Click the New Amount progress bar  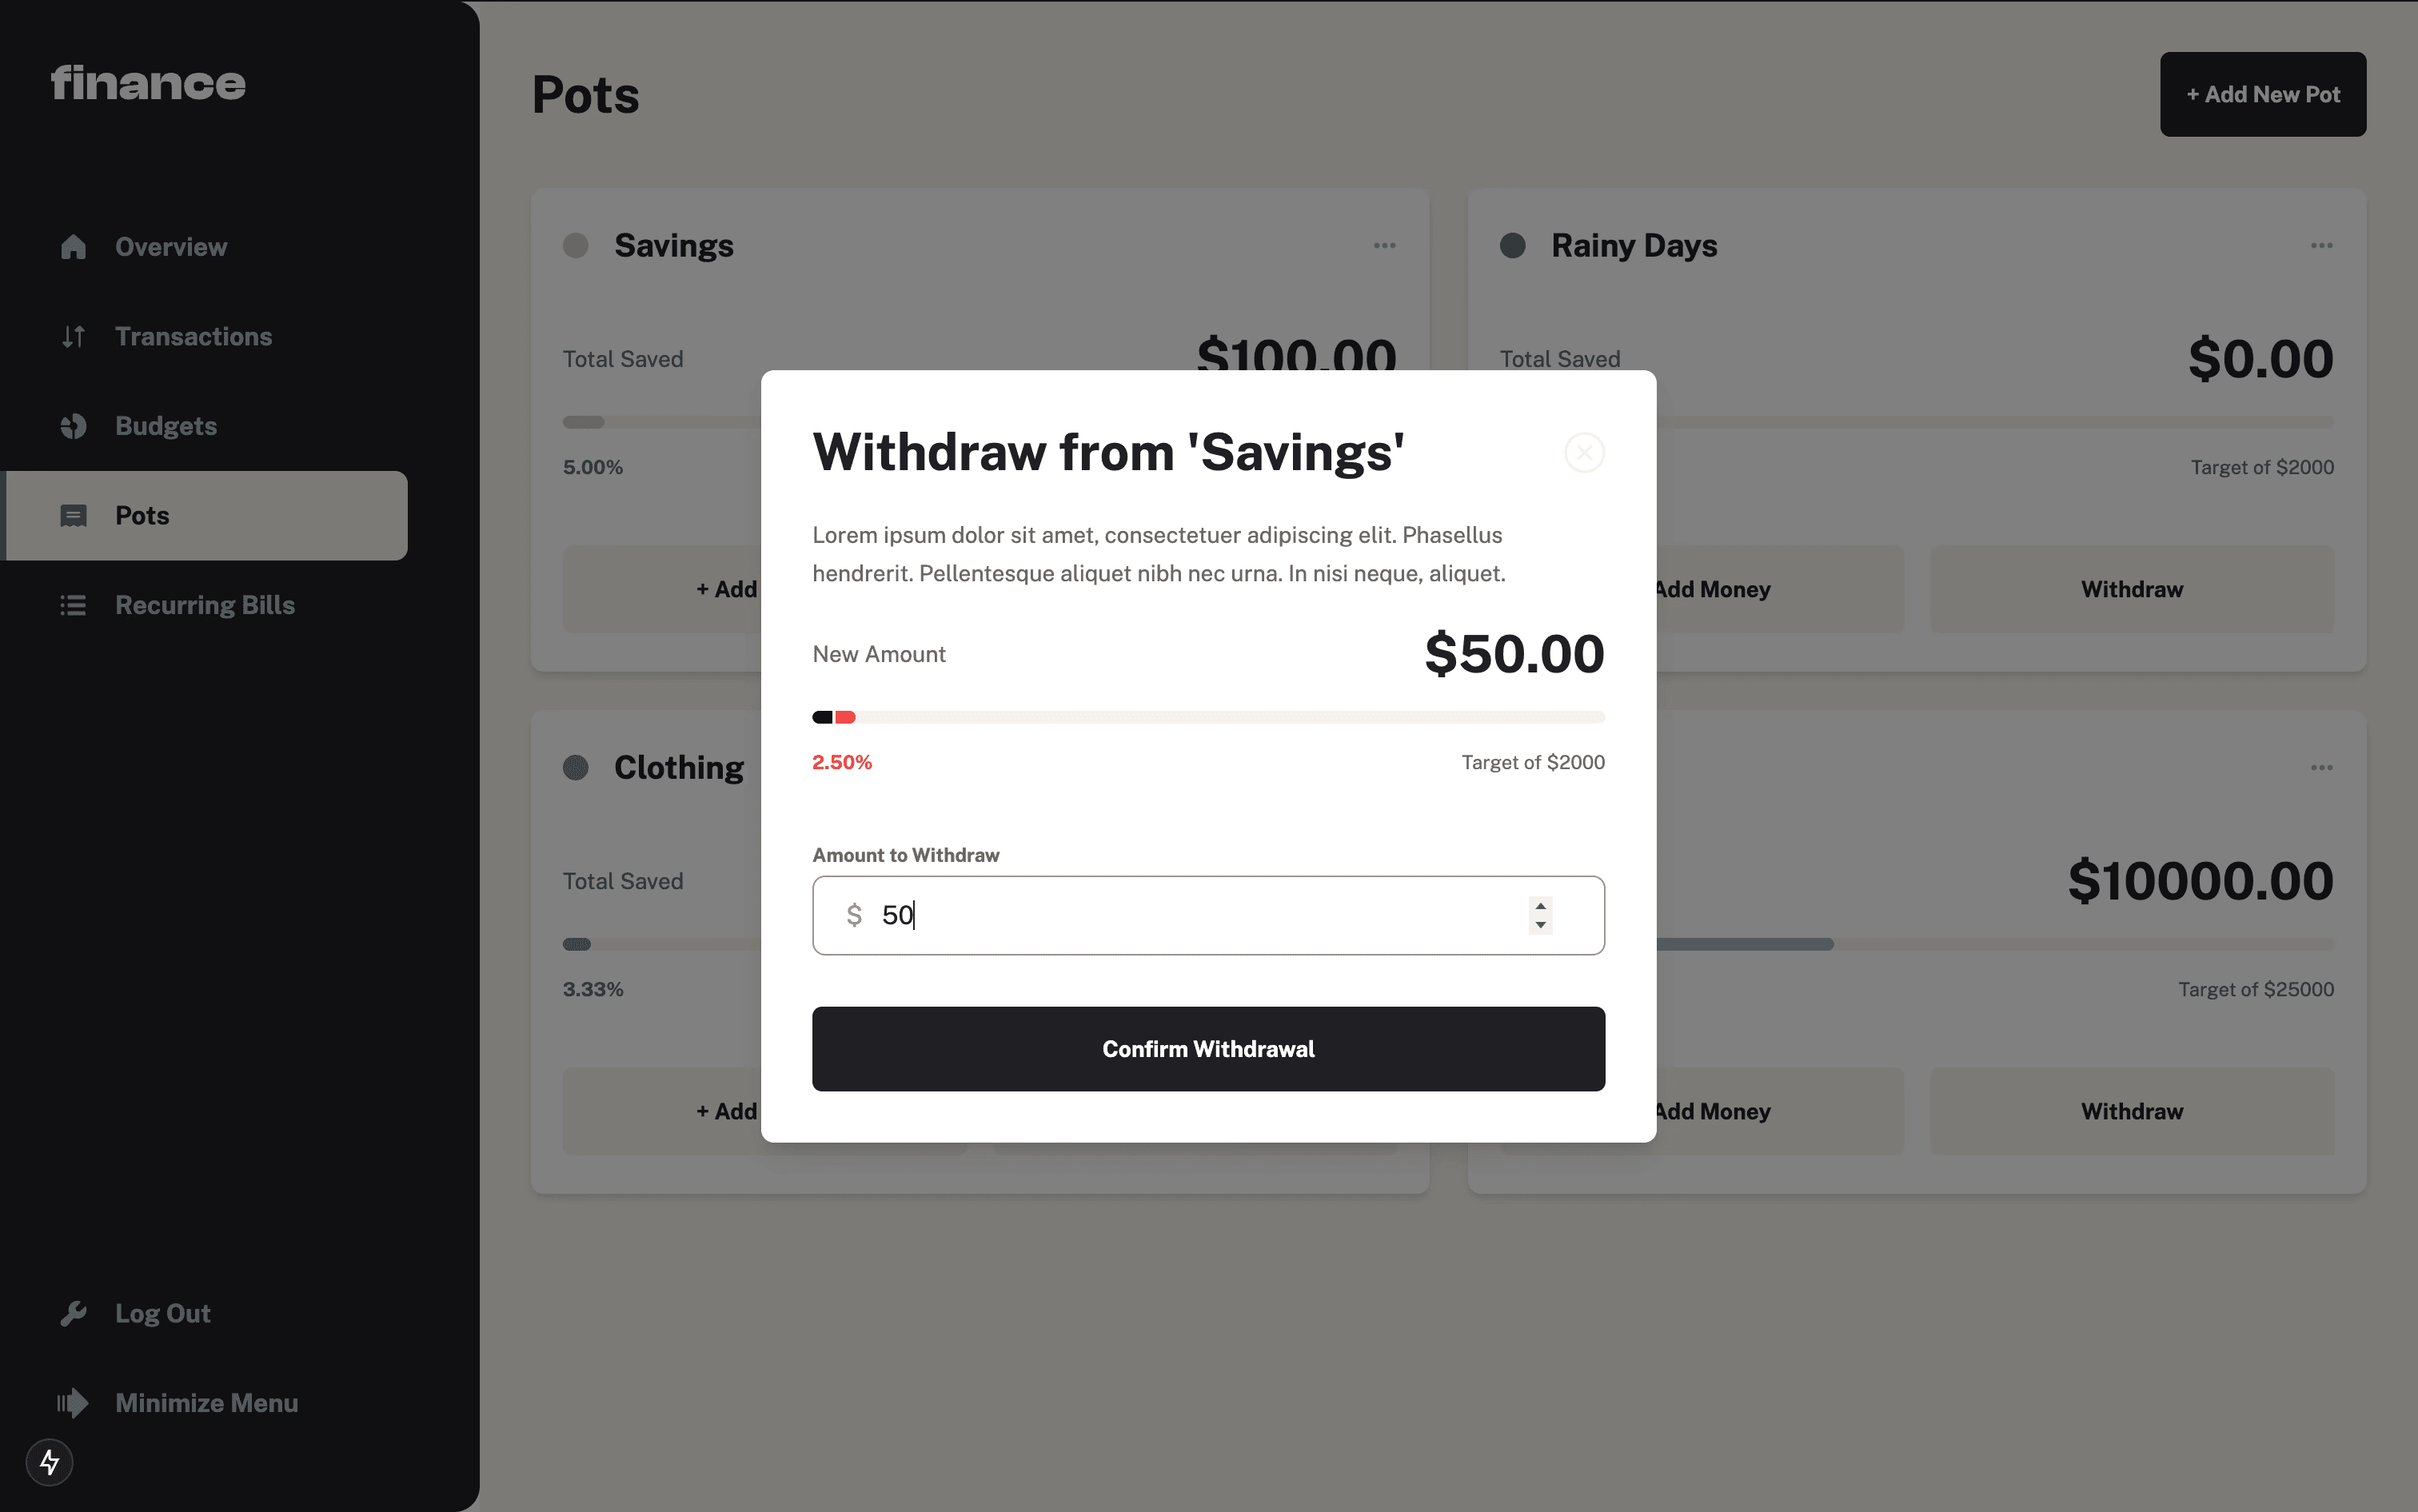[x=1208, y=717]
